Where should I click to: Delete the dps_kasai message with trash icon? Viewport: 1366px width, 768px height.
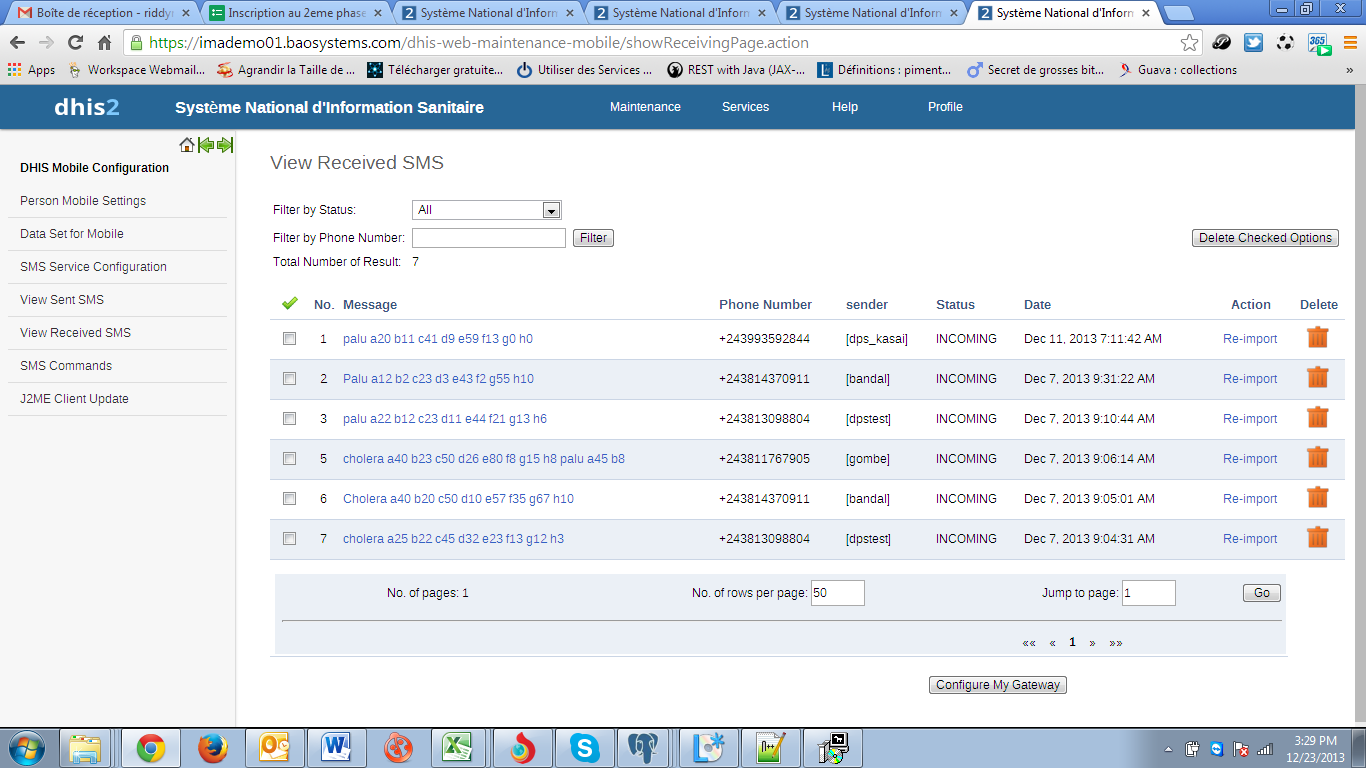click(x=1318, y=338)
